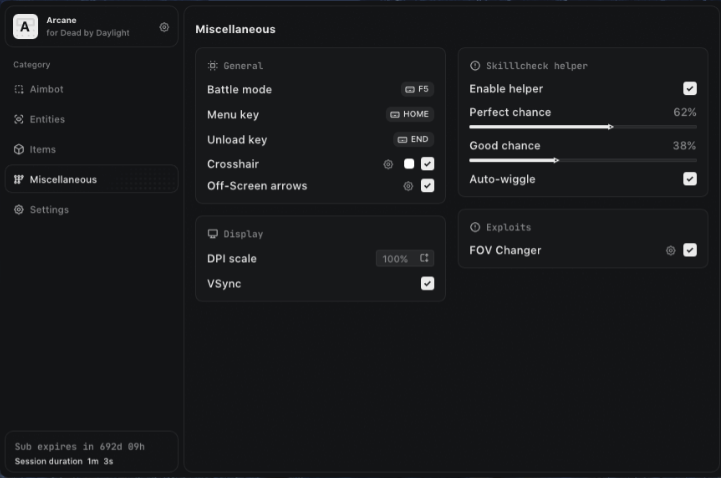Change the Menu key HOME binding
This screenshot has width=721, height=478.
point(410,115)
